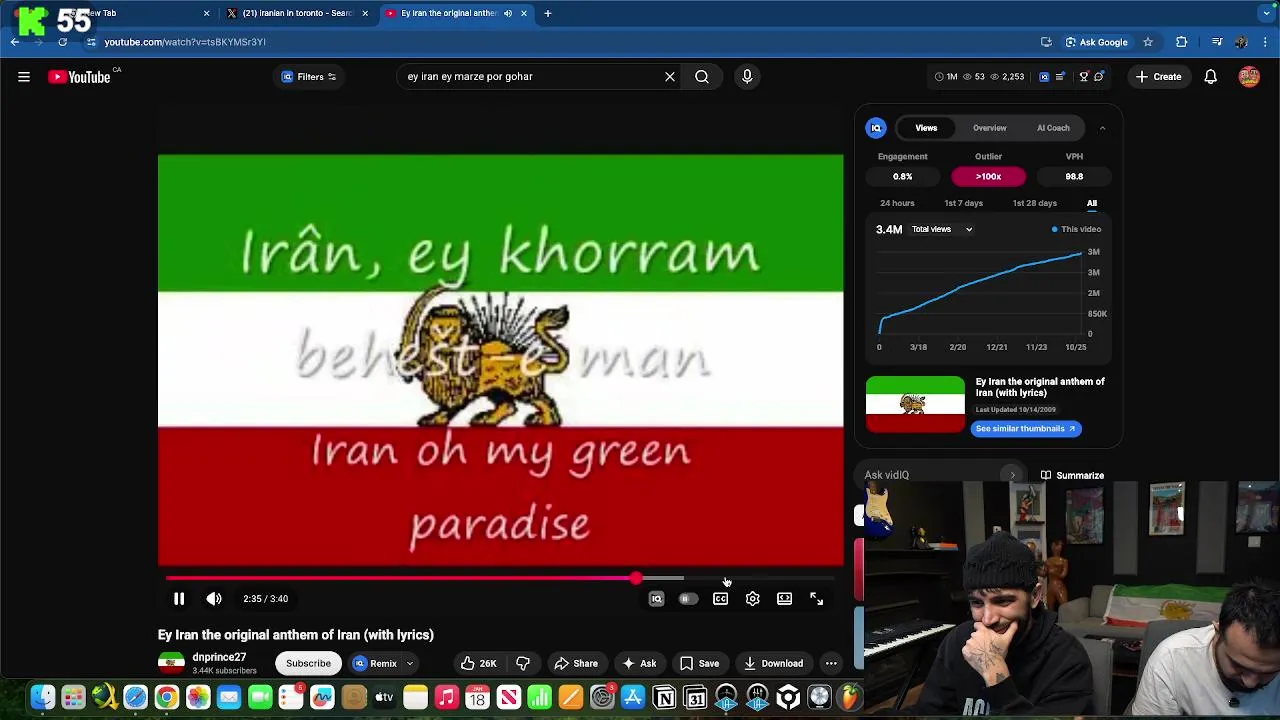
Task: Open the Chrome media controls icon
Action: click(x=1217, y=42)
